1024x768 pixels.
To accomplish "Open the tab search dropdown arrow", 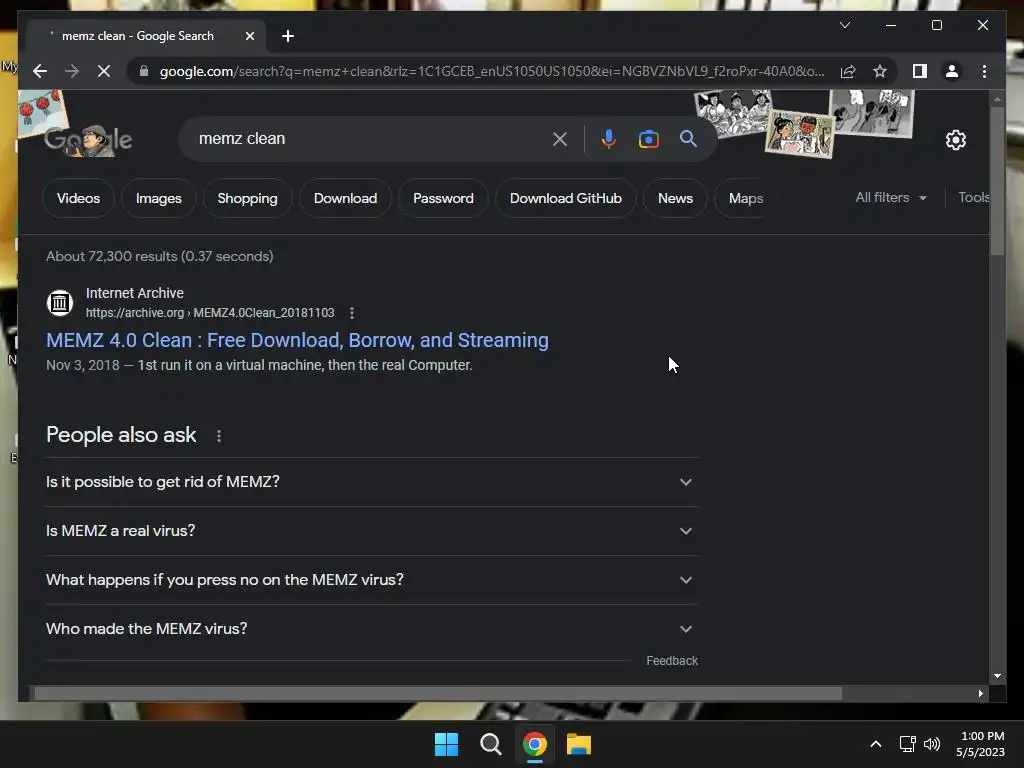I will (x=844, y=25).
